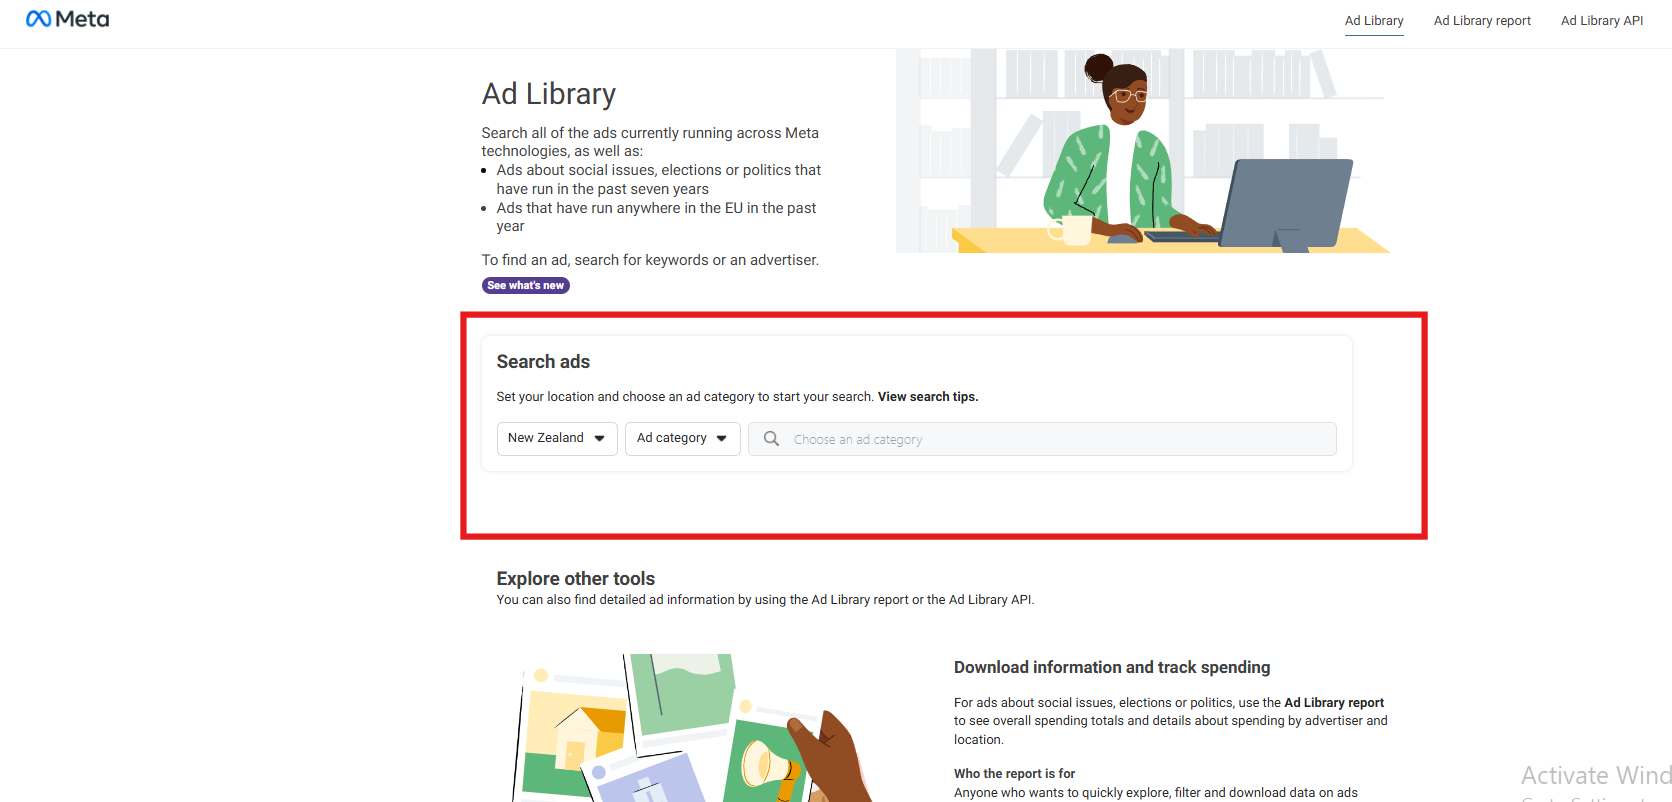Screen dimensions: 1672x802
Task: Click the woman at laptop illustration
Action: coord(1143,151)
